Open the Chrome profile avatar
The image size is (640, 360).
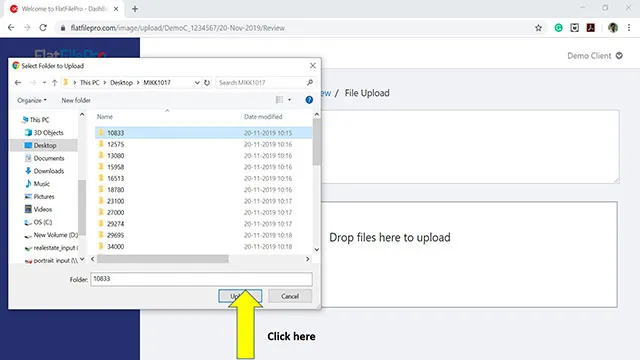click(x=613, y=28)
